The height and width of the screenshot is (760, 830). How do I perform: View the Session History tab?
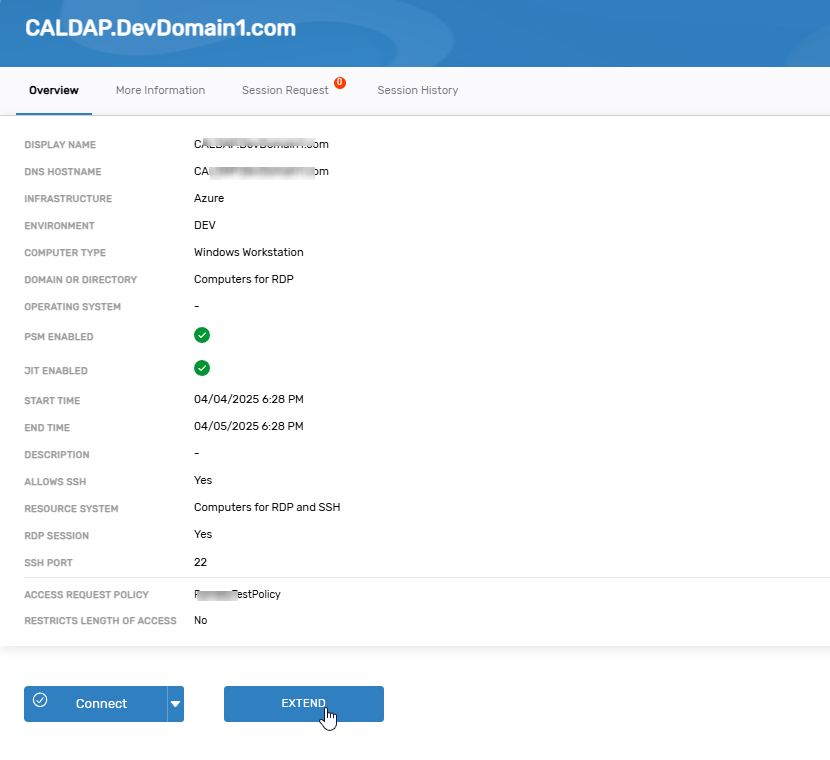pos(417,90)
